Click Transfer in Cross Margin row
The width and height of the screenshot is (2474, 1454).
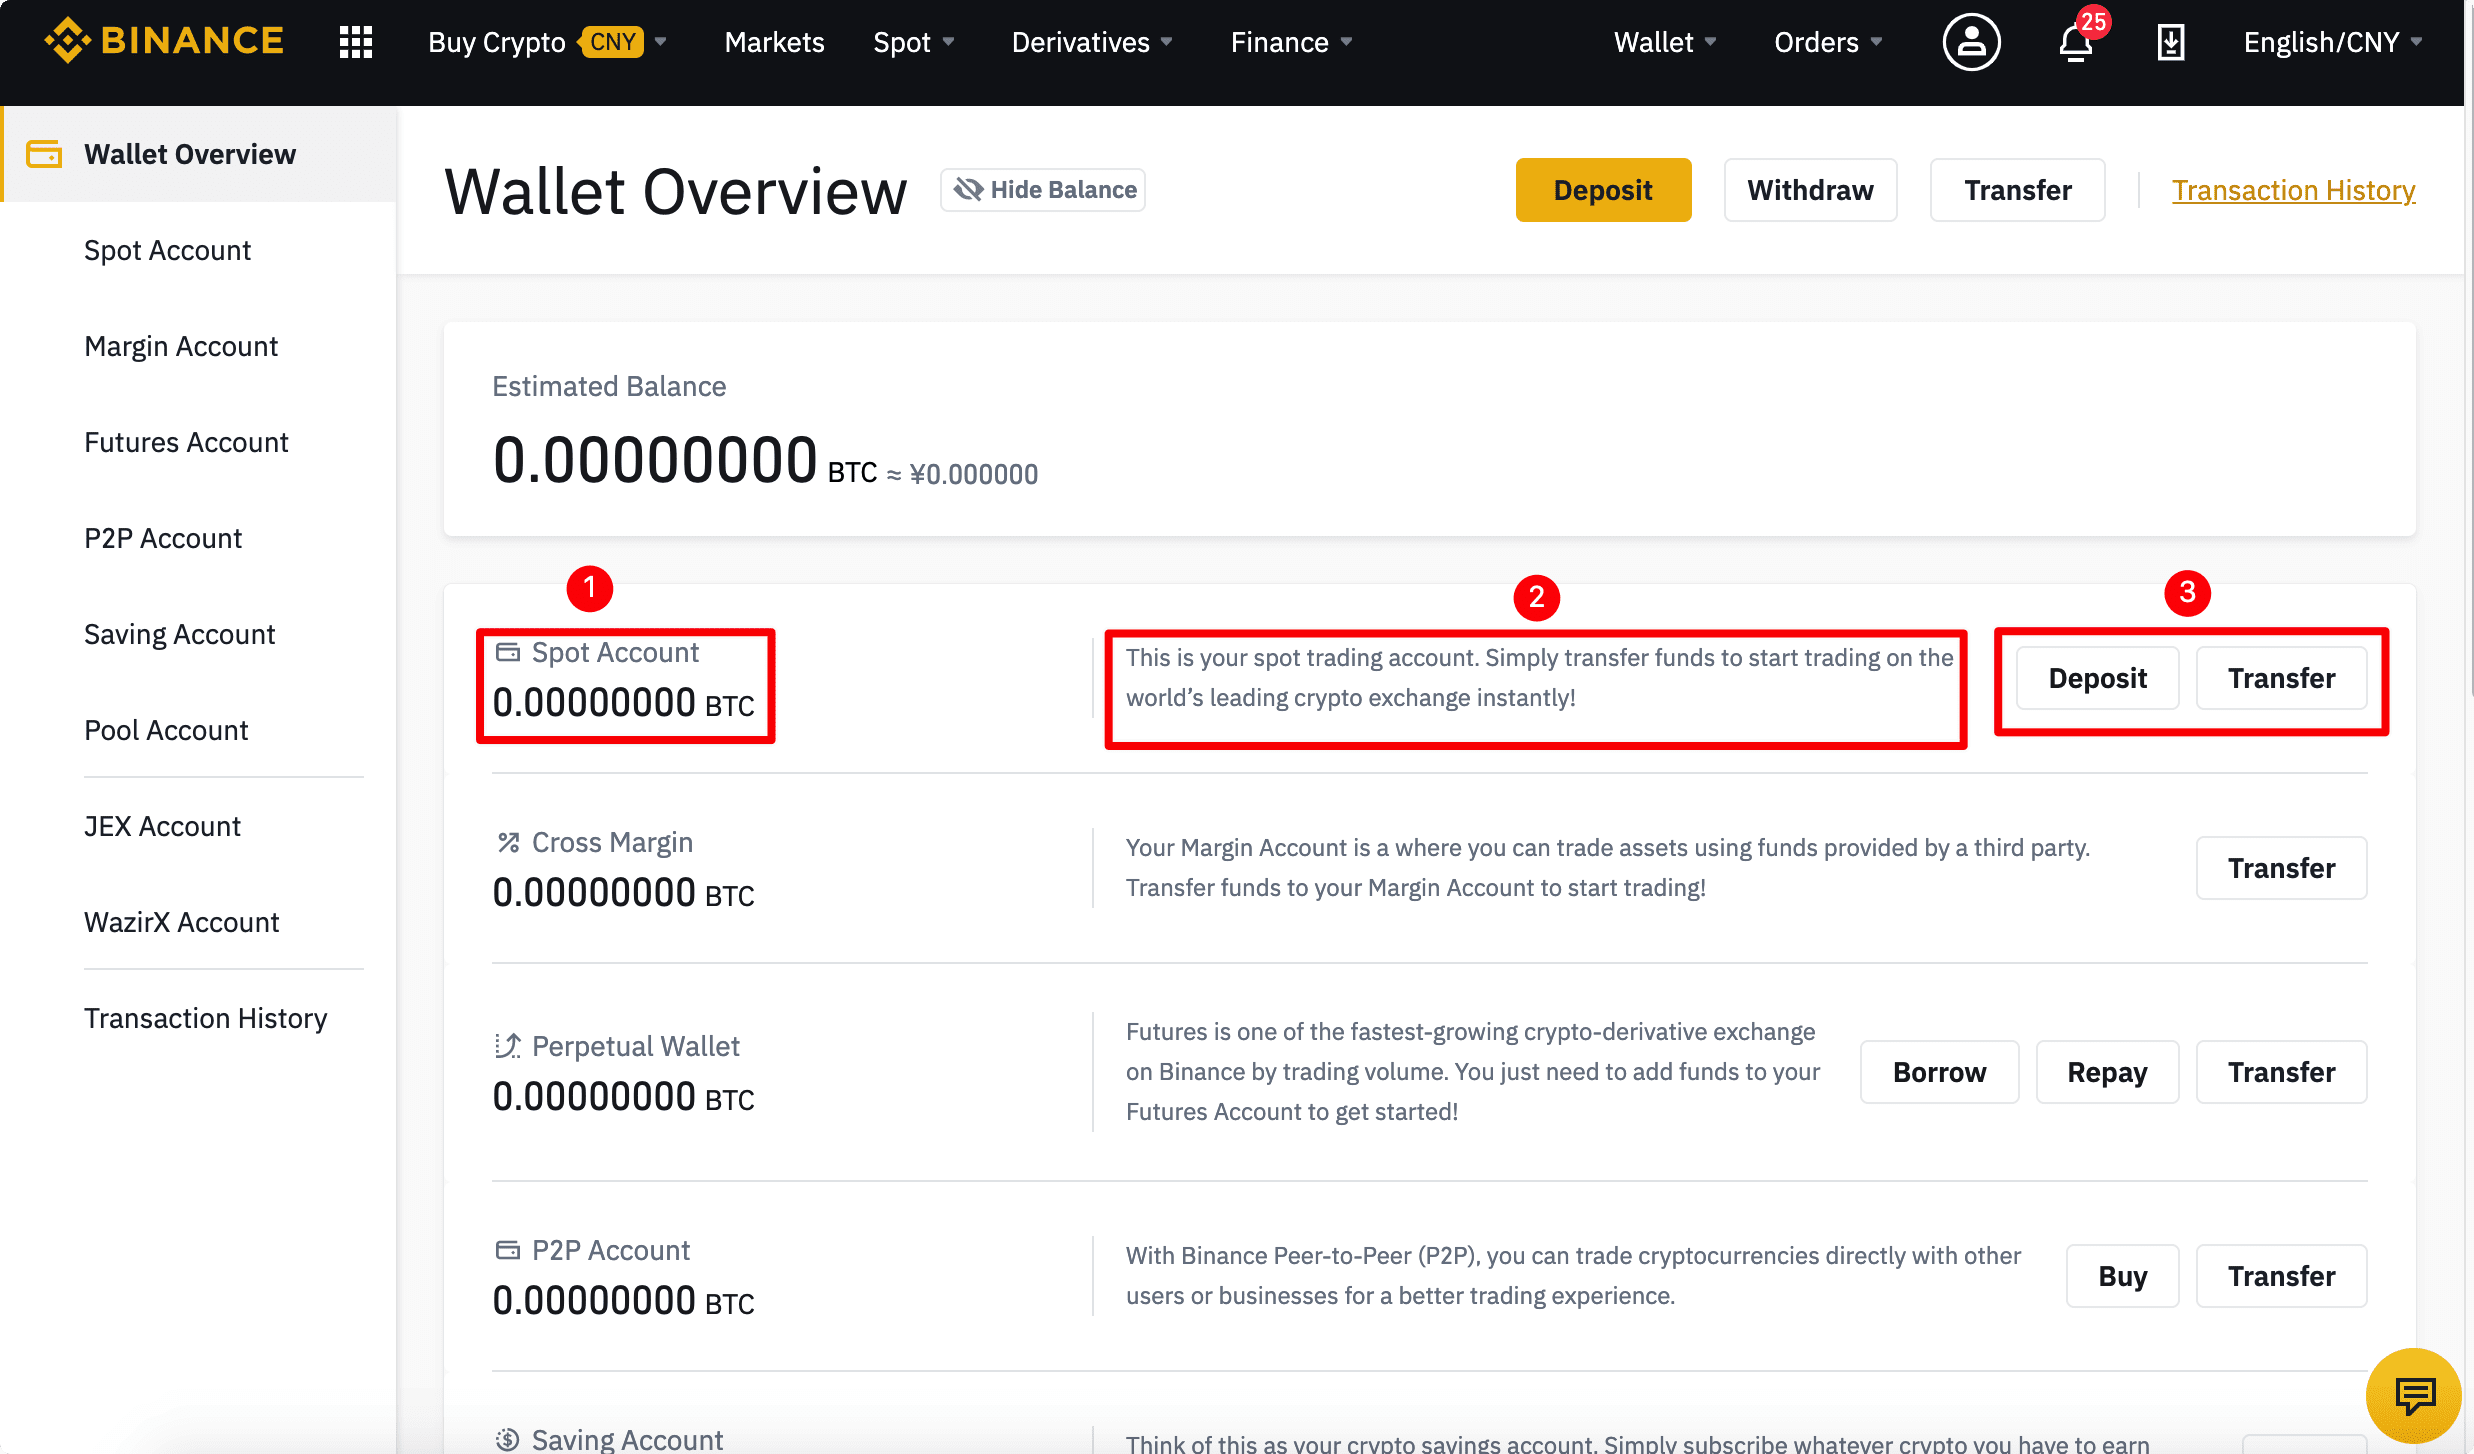tap(2281, 868)
